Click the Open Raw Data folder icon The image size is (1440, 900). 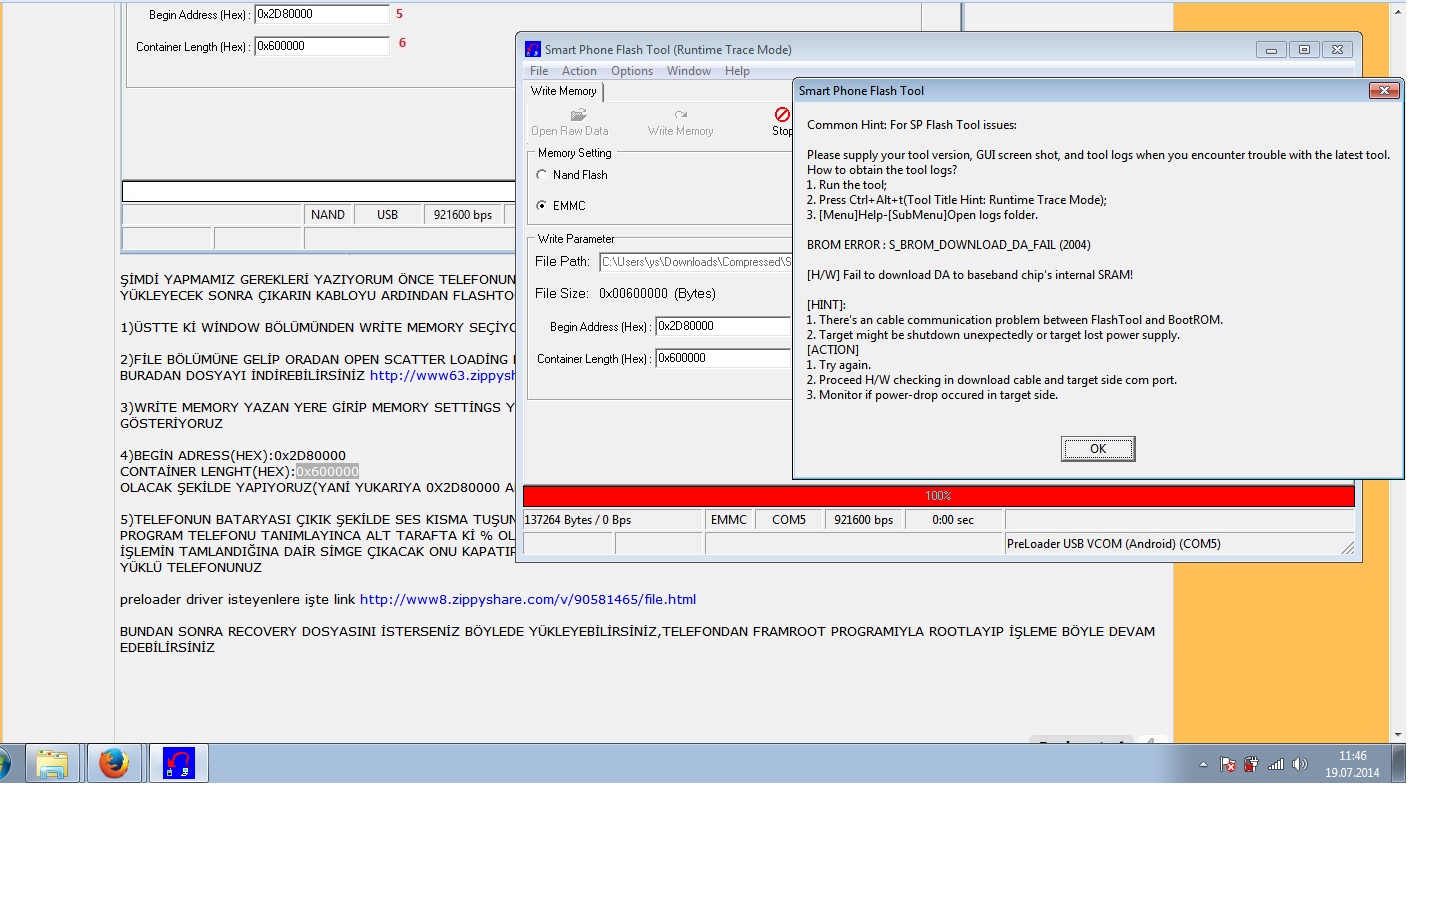[x=578, y=115]
